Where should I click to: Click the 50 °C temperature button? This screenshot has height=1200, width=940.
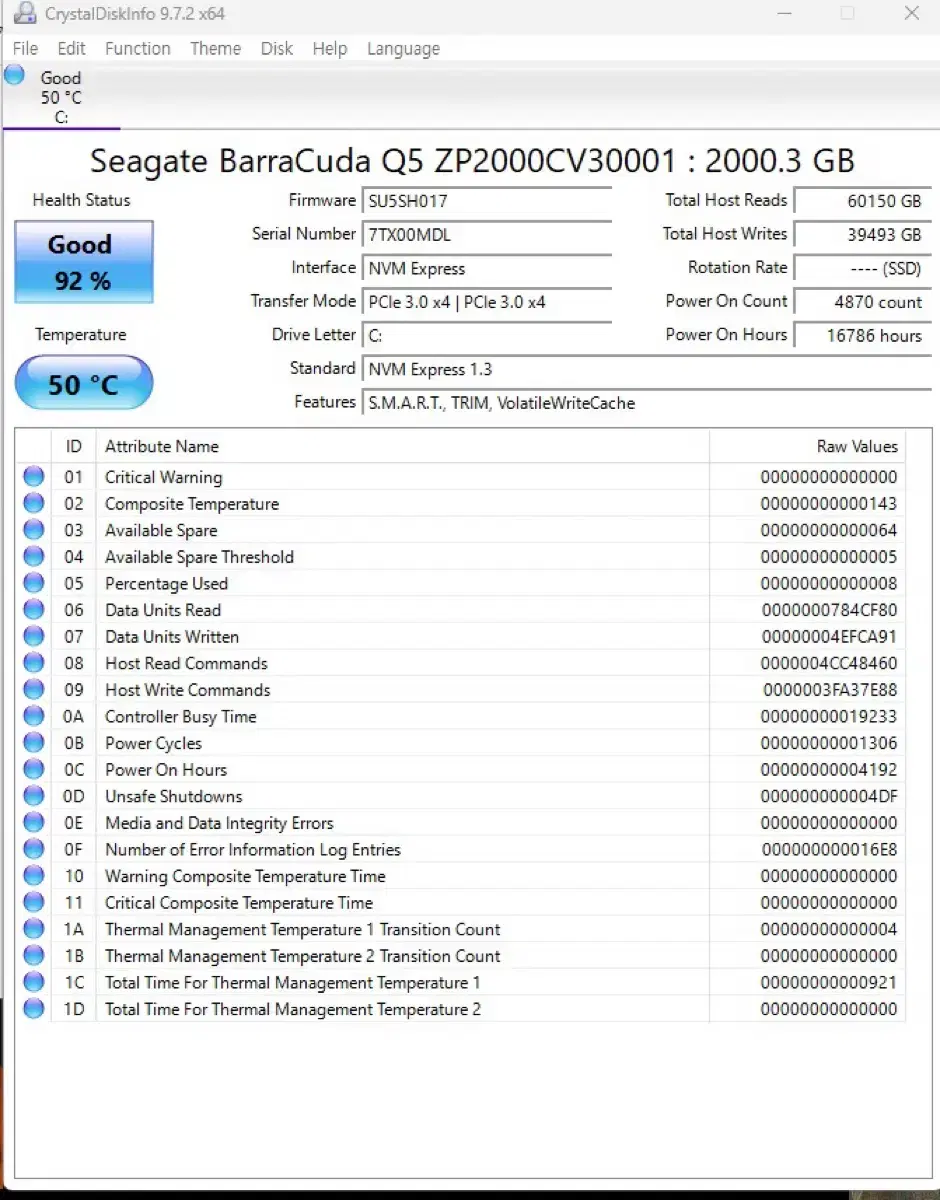coord(83,383)
